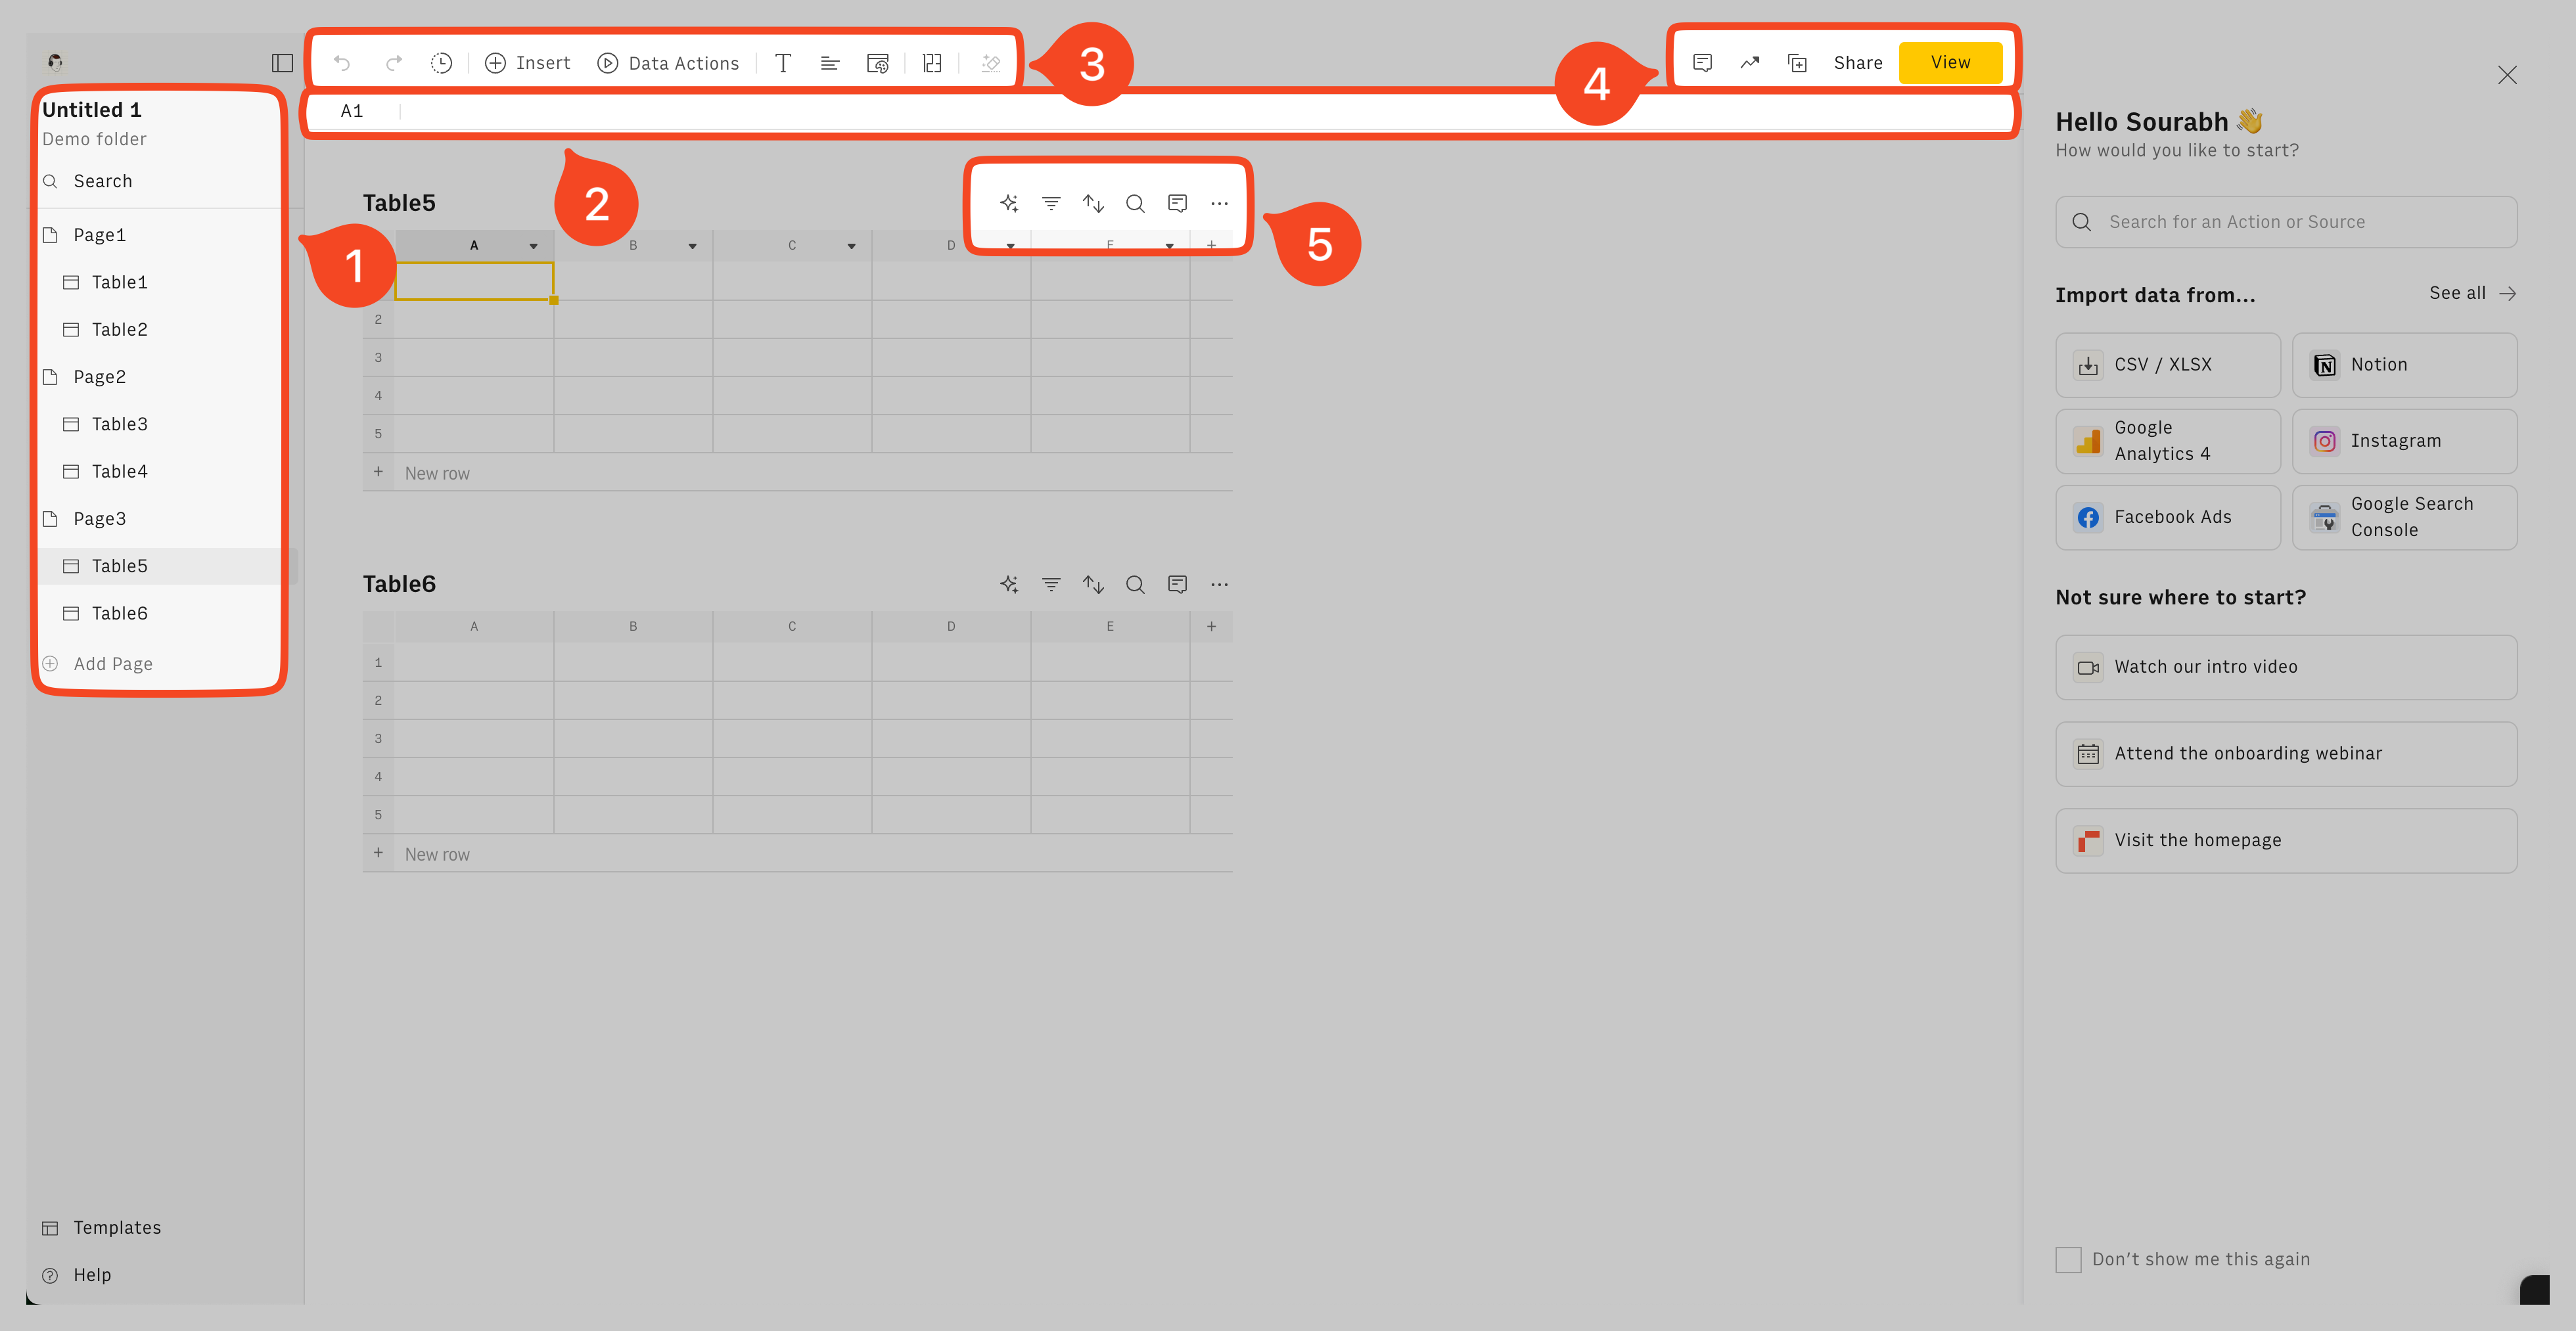Click the undo icon in toolbar
The width and height of the screenshot is (2576, 1331).
point(341,63)
